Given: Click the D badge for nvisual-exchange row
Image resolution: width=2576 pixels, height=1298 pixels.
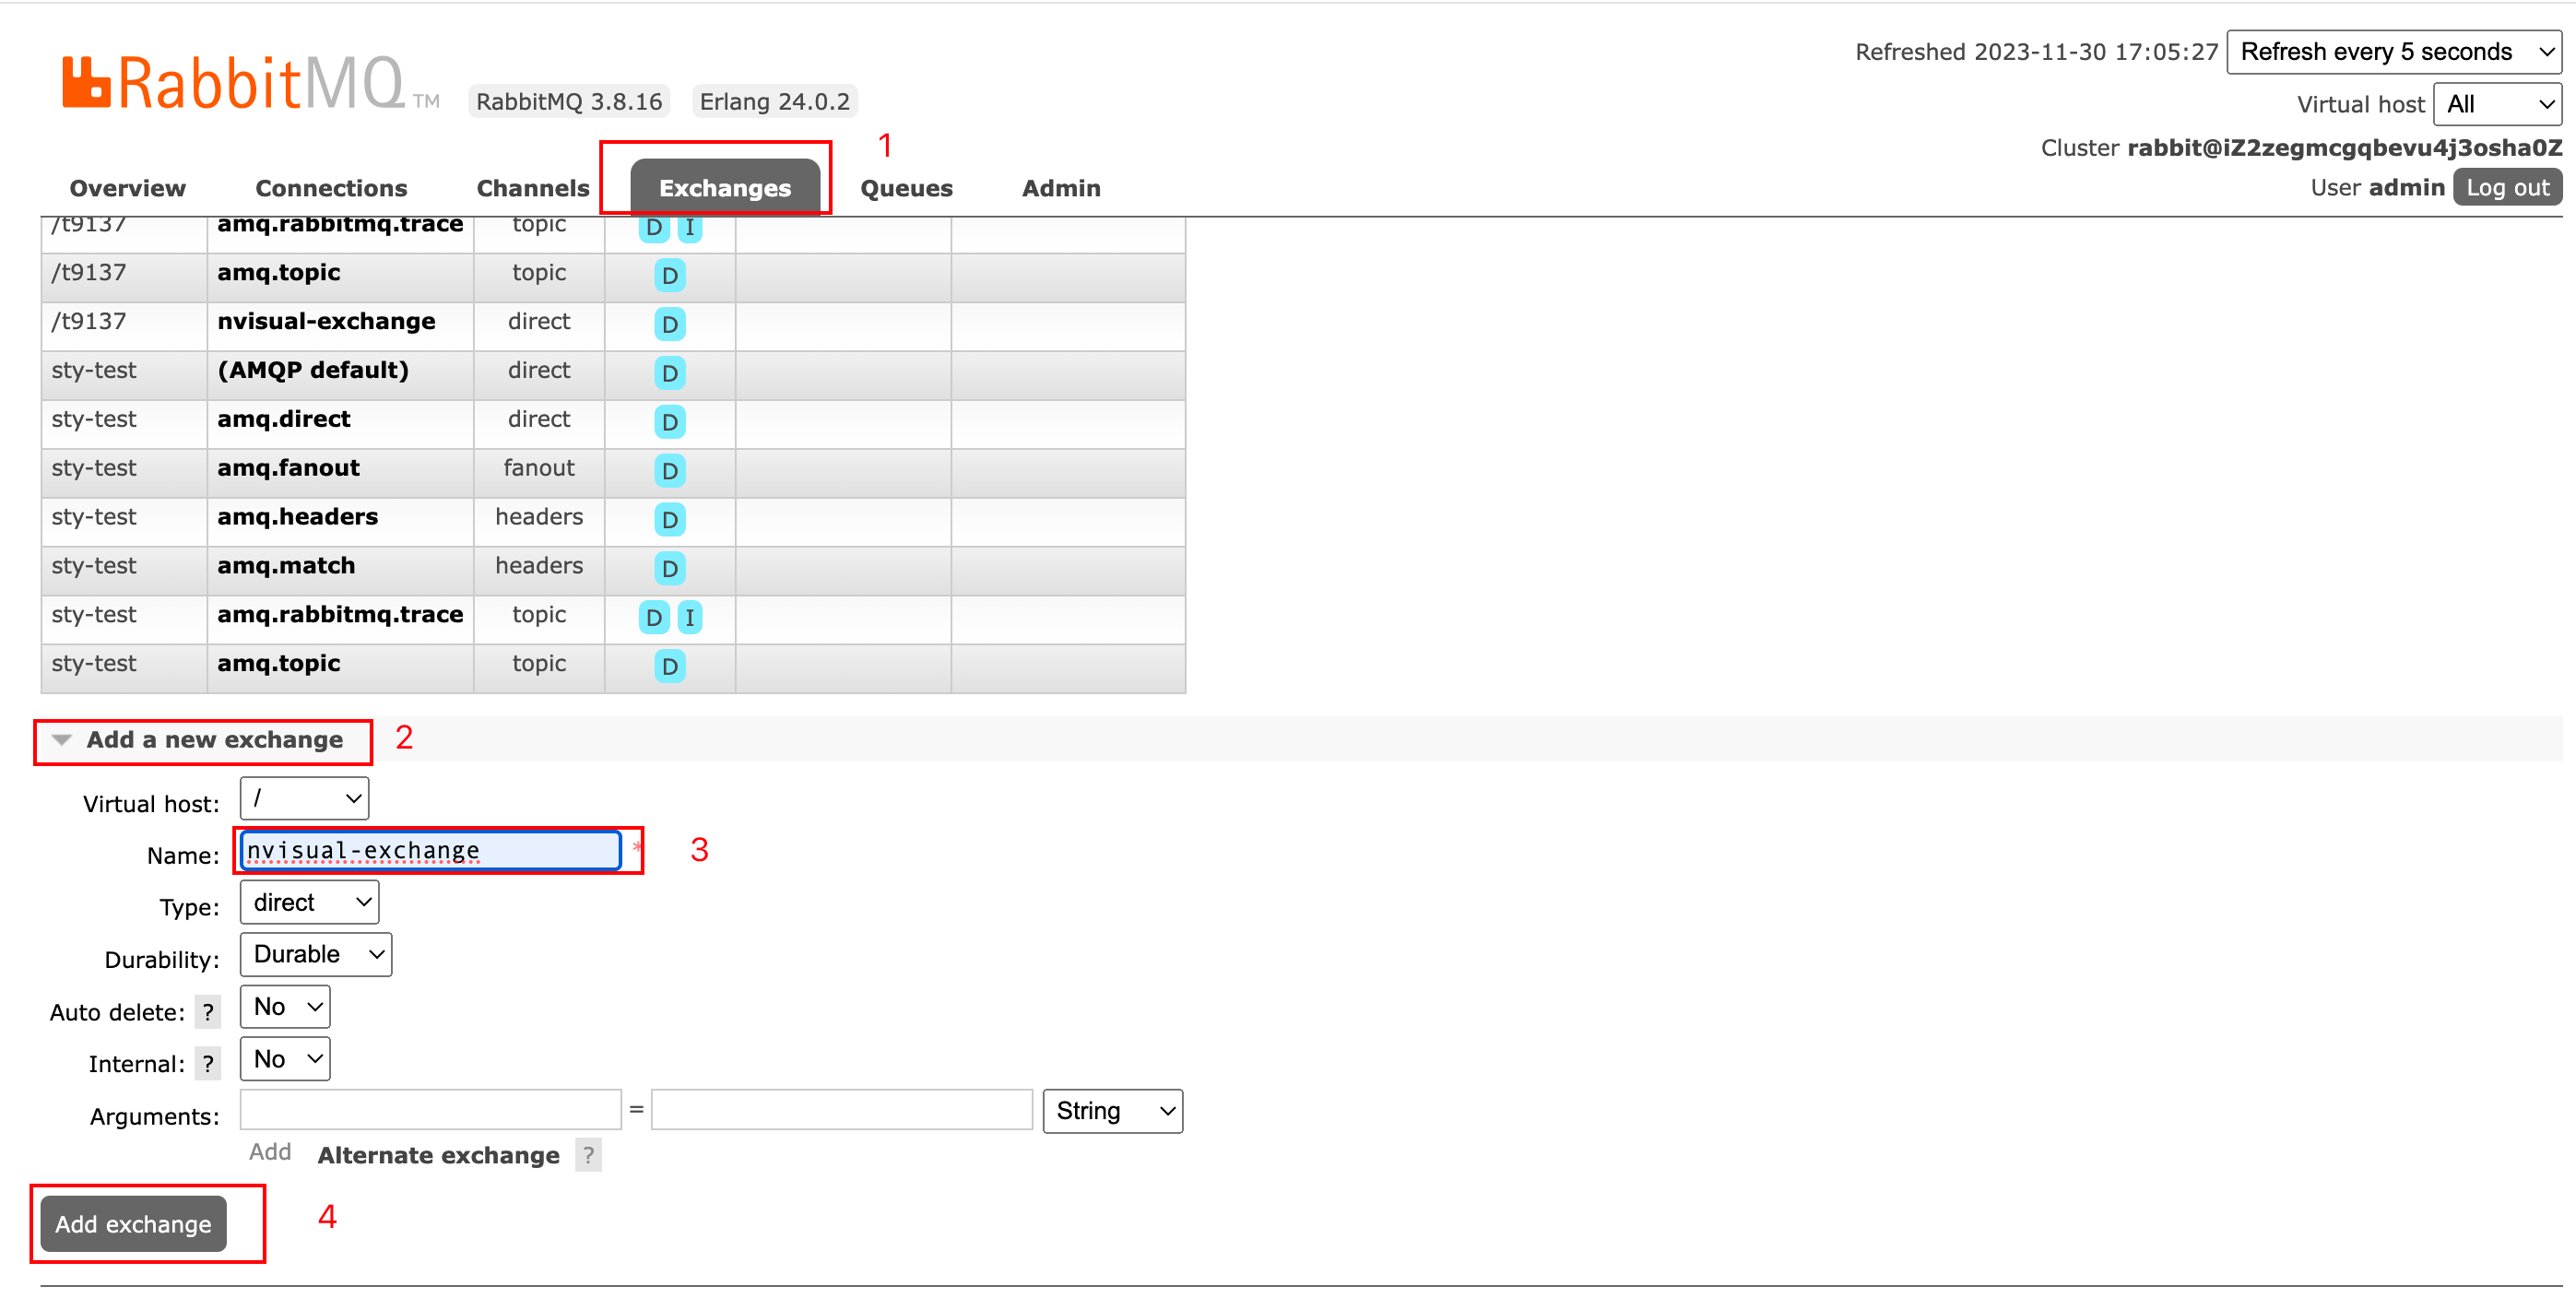Looking at the screenshot, I should point(669,324).
